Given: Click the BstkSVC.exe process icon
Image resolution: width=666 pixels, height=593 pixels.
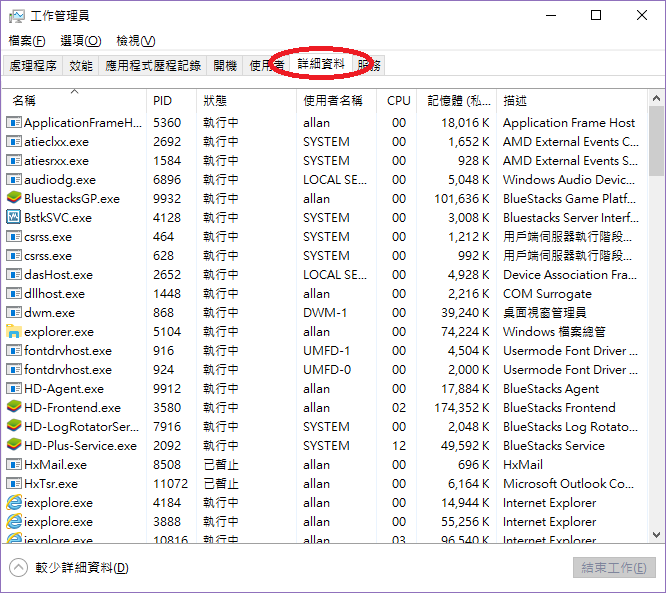Looking at the screenshot, I should click(x=14, y=217).
